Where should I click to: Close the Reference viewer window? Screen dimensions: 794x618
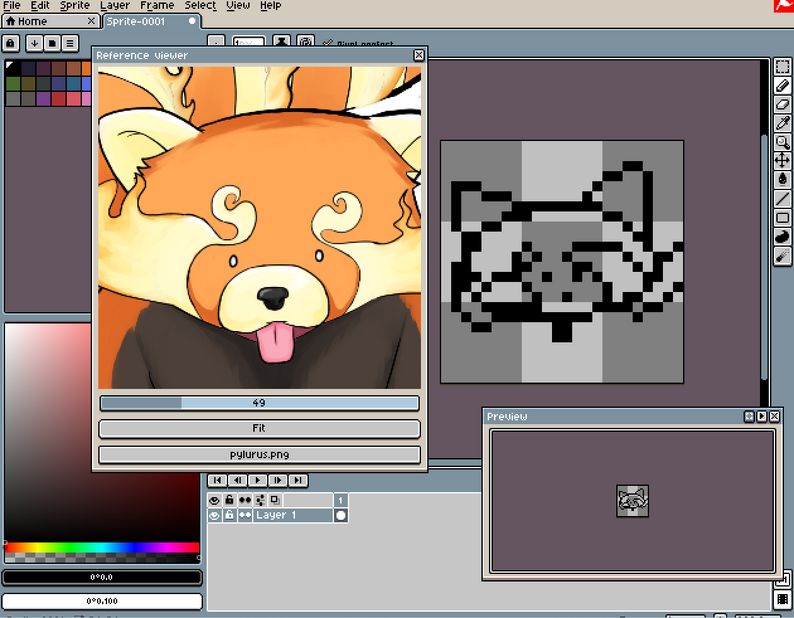pyautogui.click(x=419, y=55)
